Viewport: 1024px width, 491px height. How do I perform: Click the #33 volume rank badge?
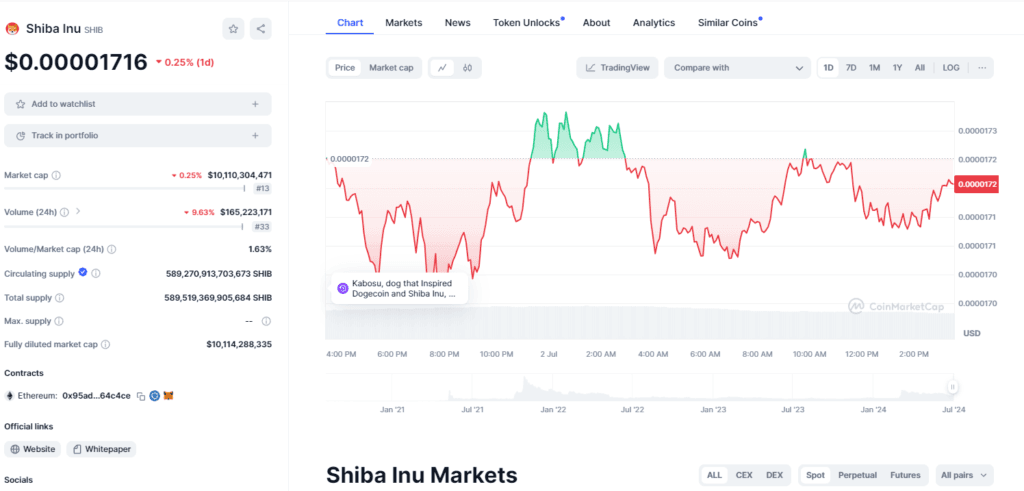263,227
